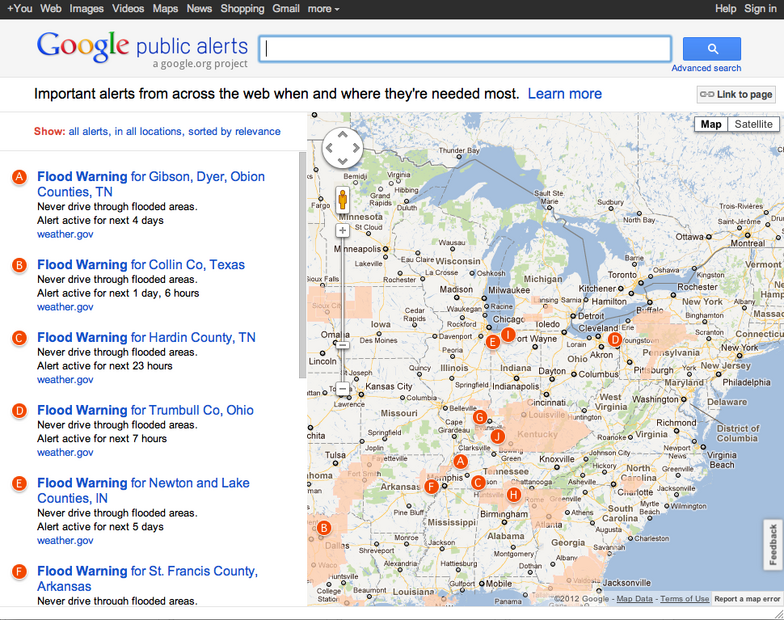Click the map zoom slider handle
This screenshot has height=620, width=784.
[x=342, y=345]
